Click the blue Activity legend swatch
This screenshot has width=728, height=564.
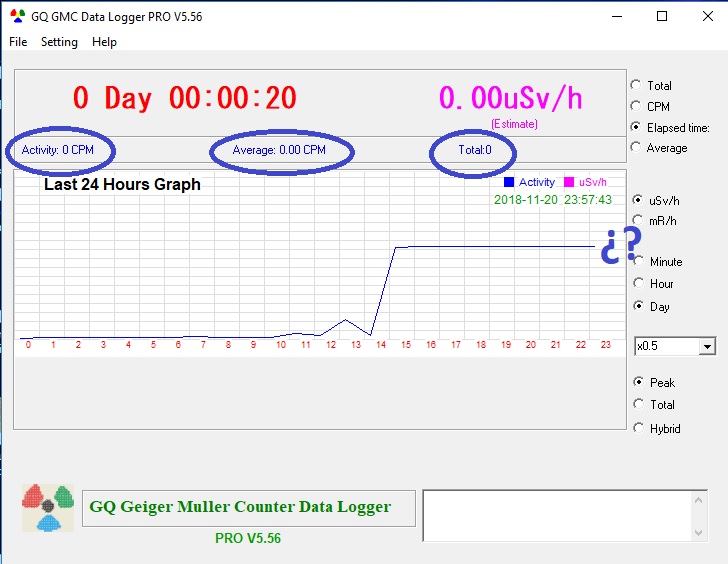pos(509,182)
